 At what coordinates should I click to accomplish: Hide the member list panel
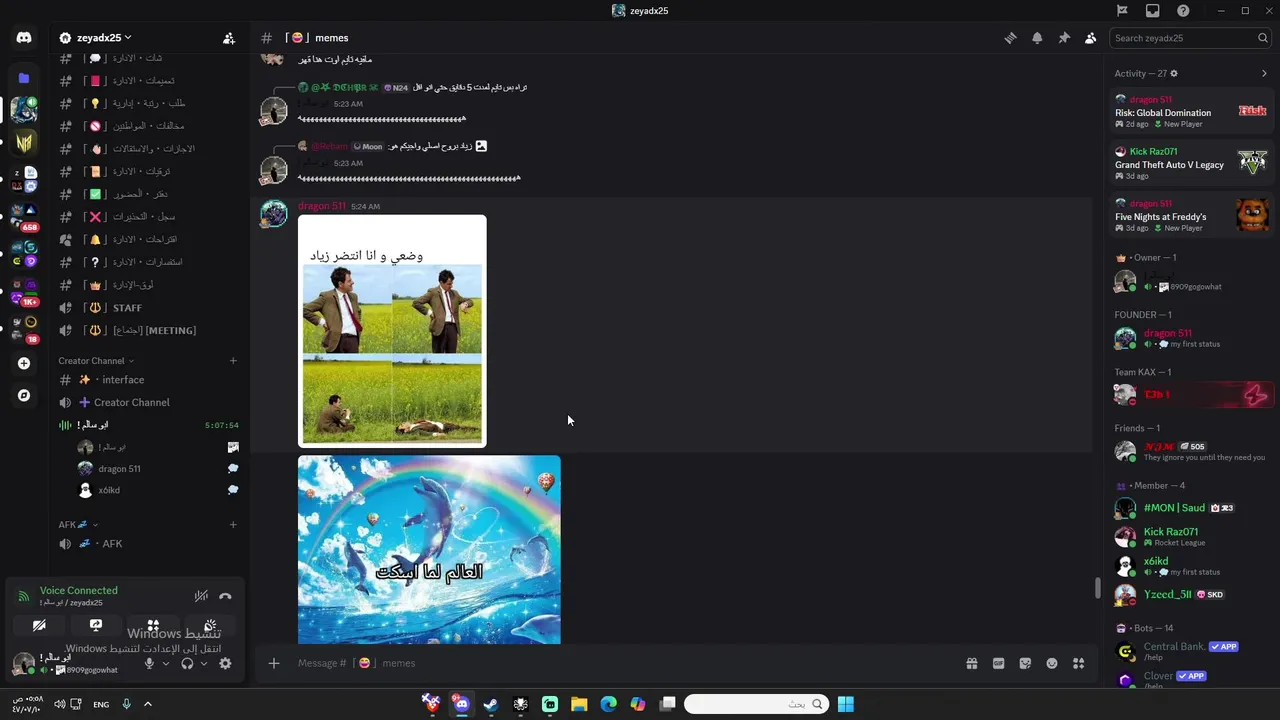pyautogui.click(x=1091, y=38)
